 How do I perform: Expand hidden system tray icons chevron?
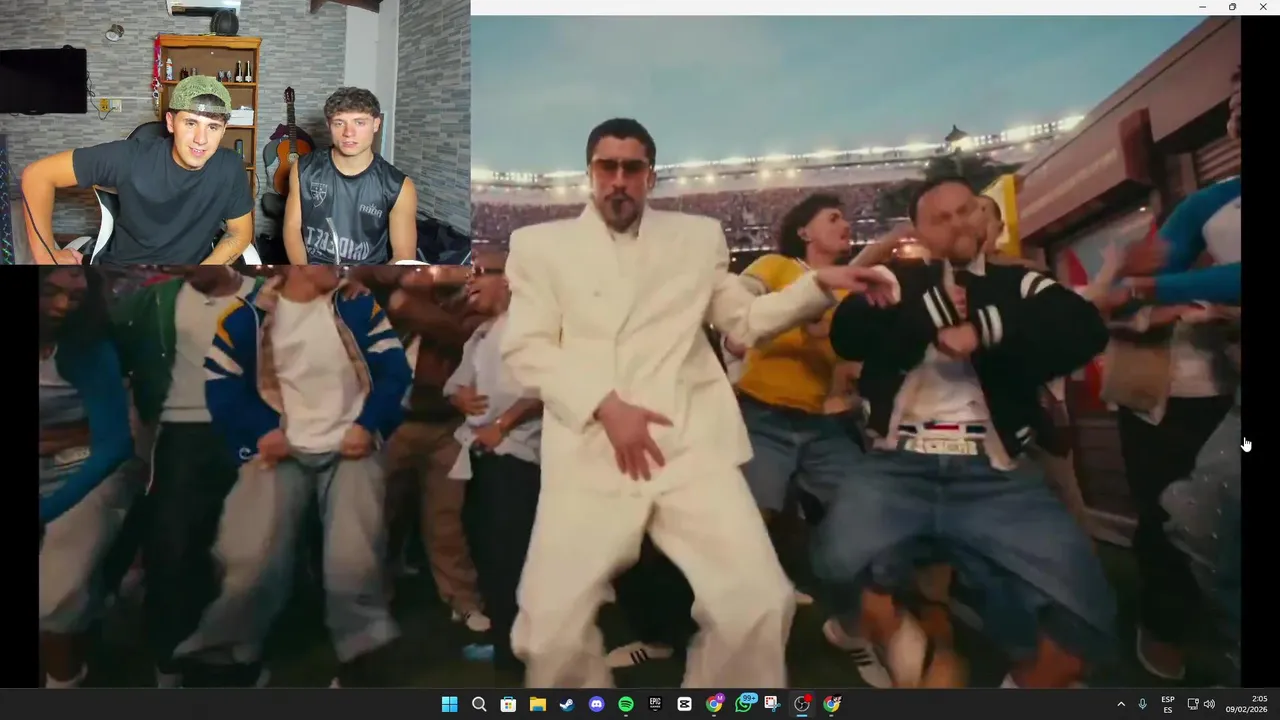tap(1120, 704)
